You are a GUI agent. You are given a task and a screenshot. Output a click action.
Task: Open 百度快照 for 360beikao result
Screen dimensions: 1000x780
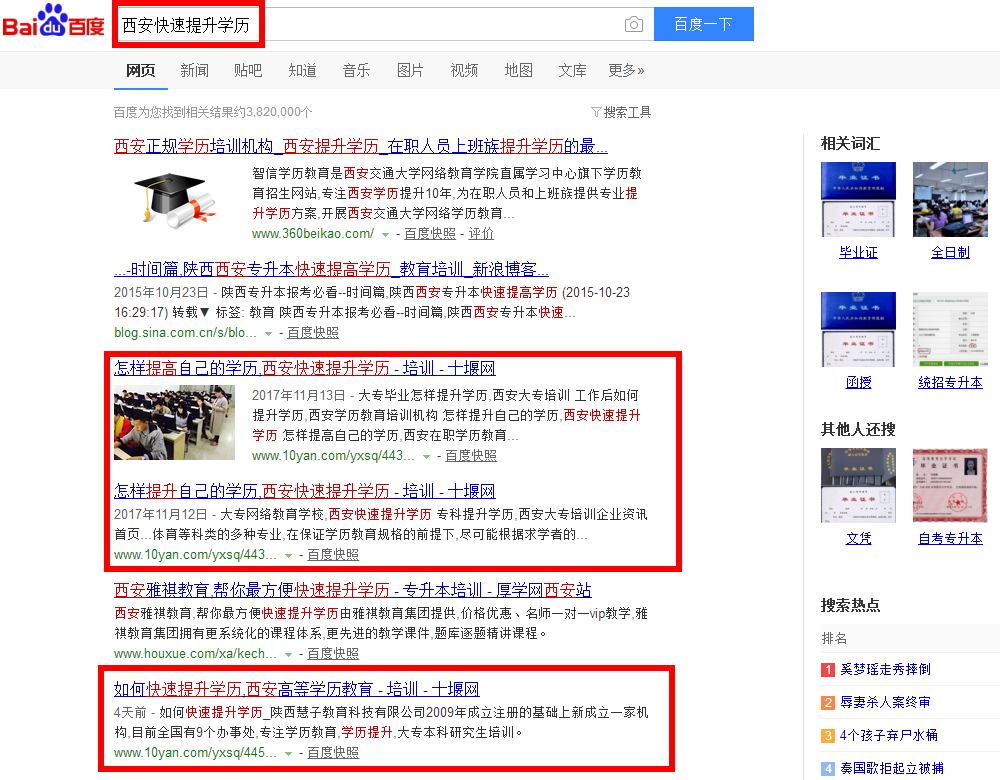tap(430, 234)
